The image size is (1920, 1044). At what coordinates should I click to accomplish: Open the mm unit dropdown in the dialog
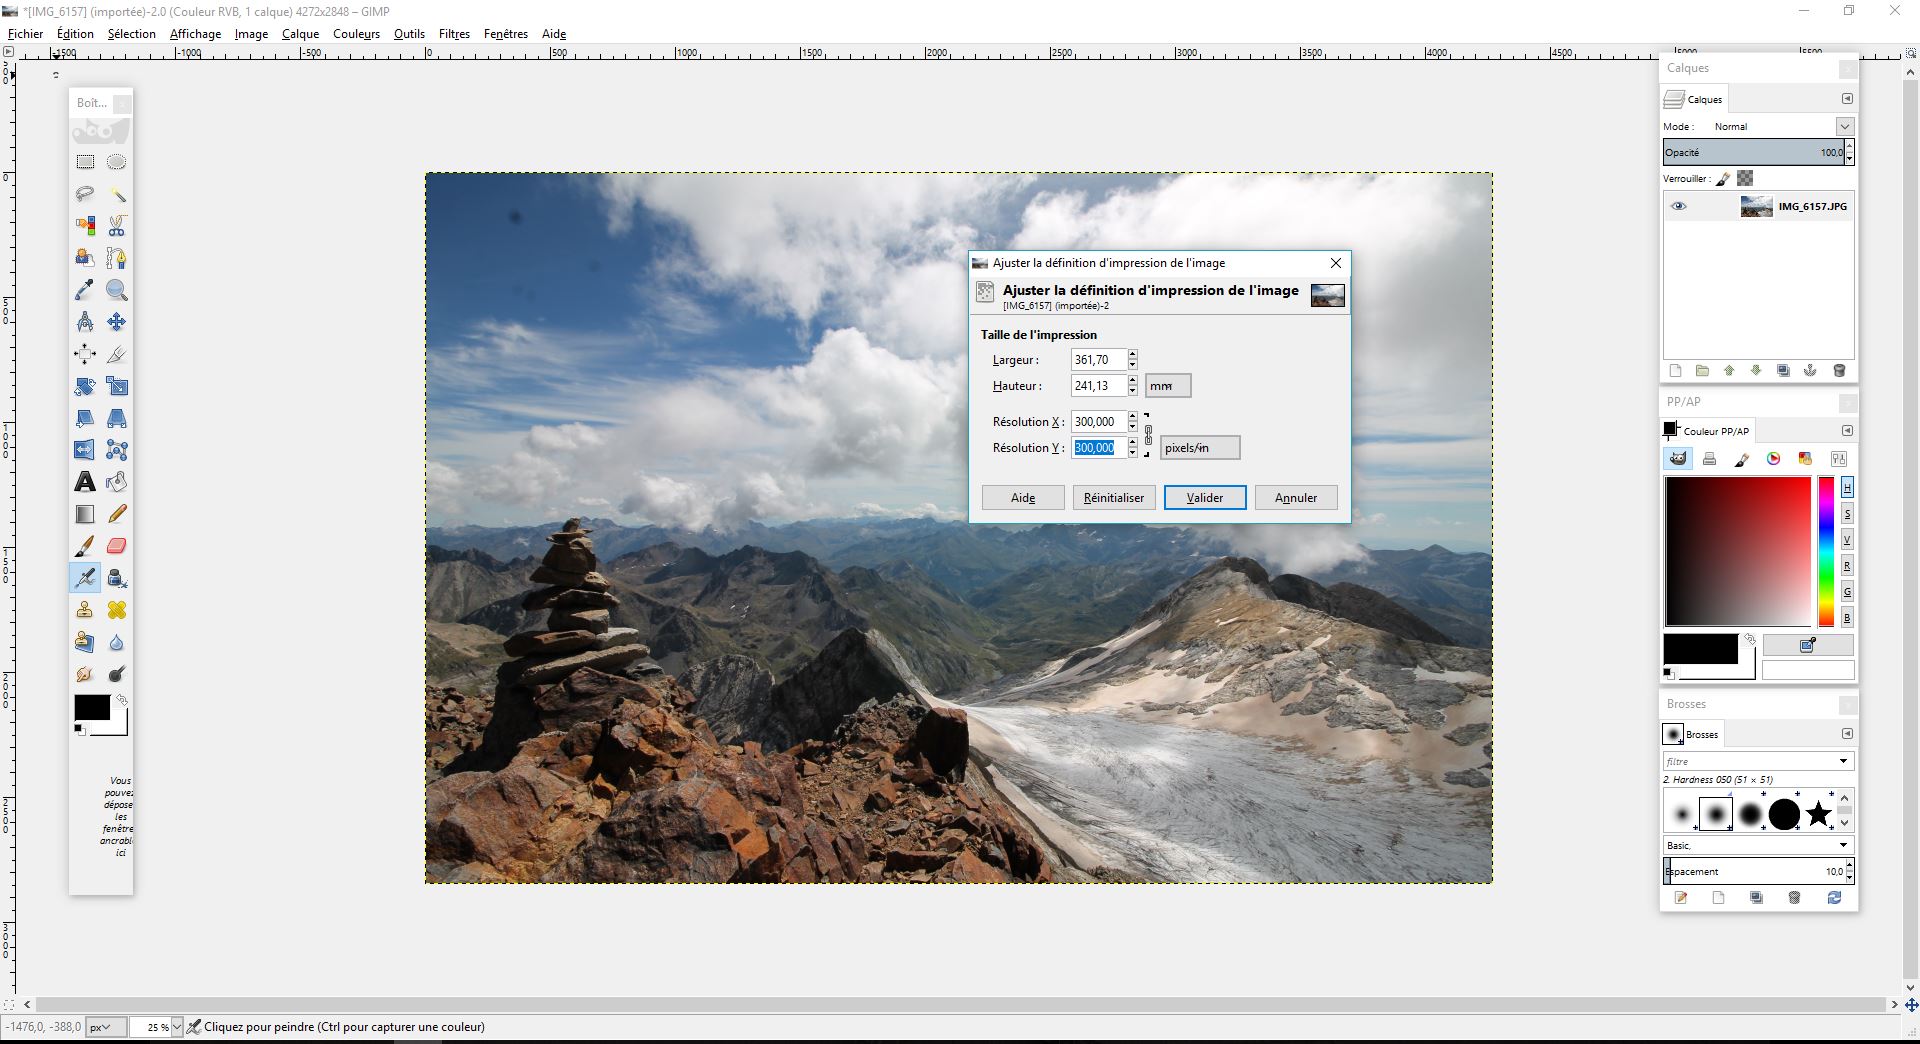click(1166, 385)
